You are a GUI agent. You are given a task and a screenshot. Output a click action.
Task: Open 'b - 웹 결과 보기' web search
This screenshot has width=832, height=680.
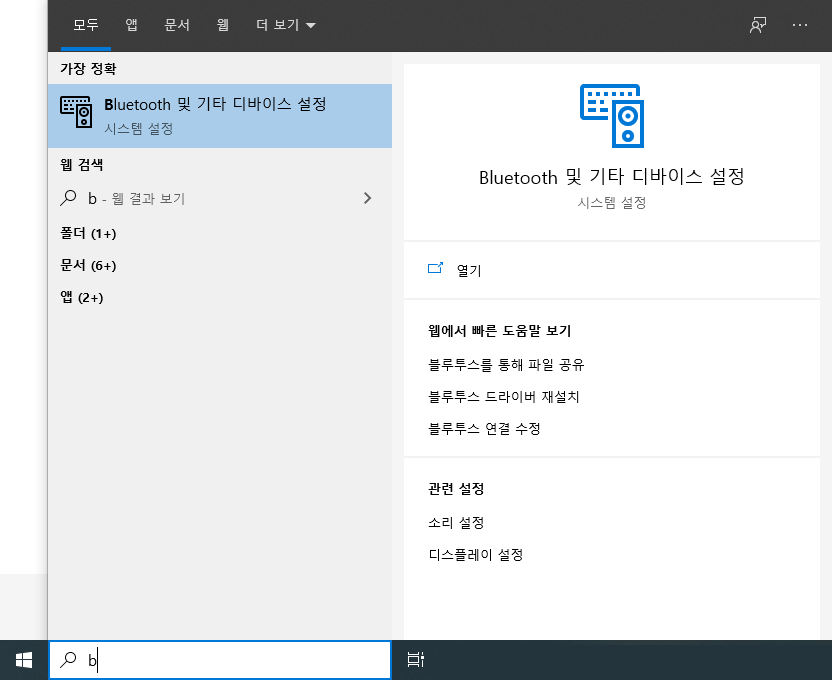(220, 198)
